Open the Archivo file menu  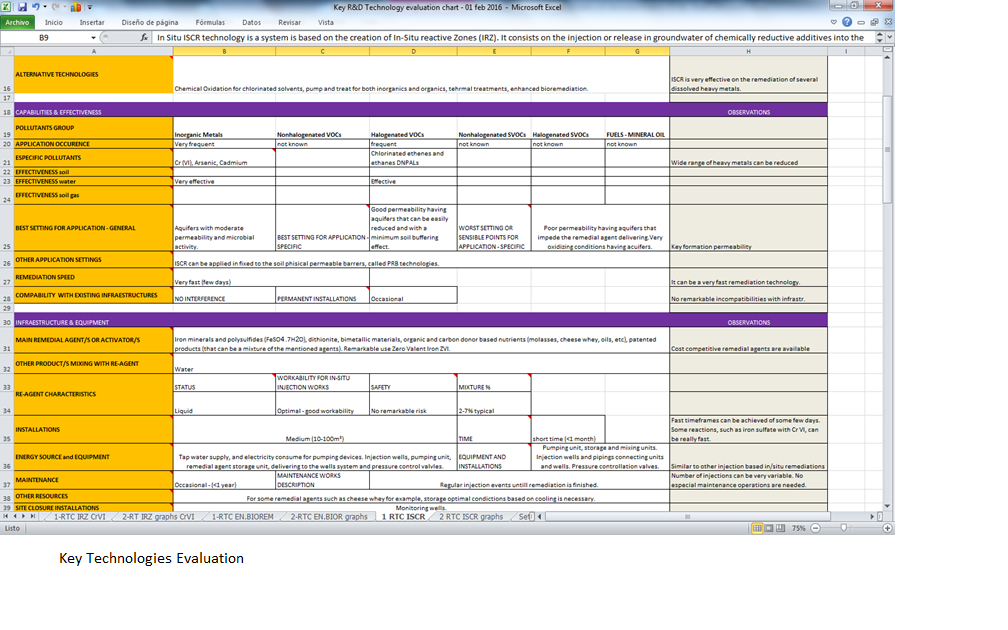point(19,21)
